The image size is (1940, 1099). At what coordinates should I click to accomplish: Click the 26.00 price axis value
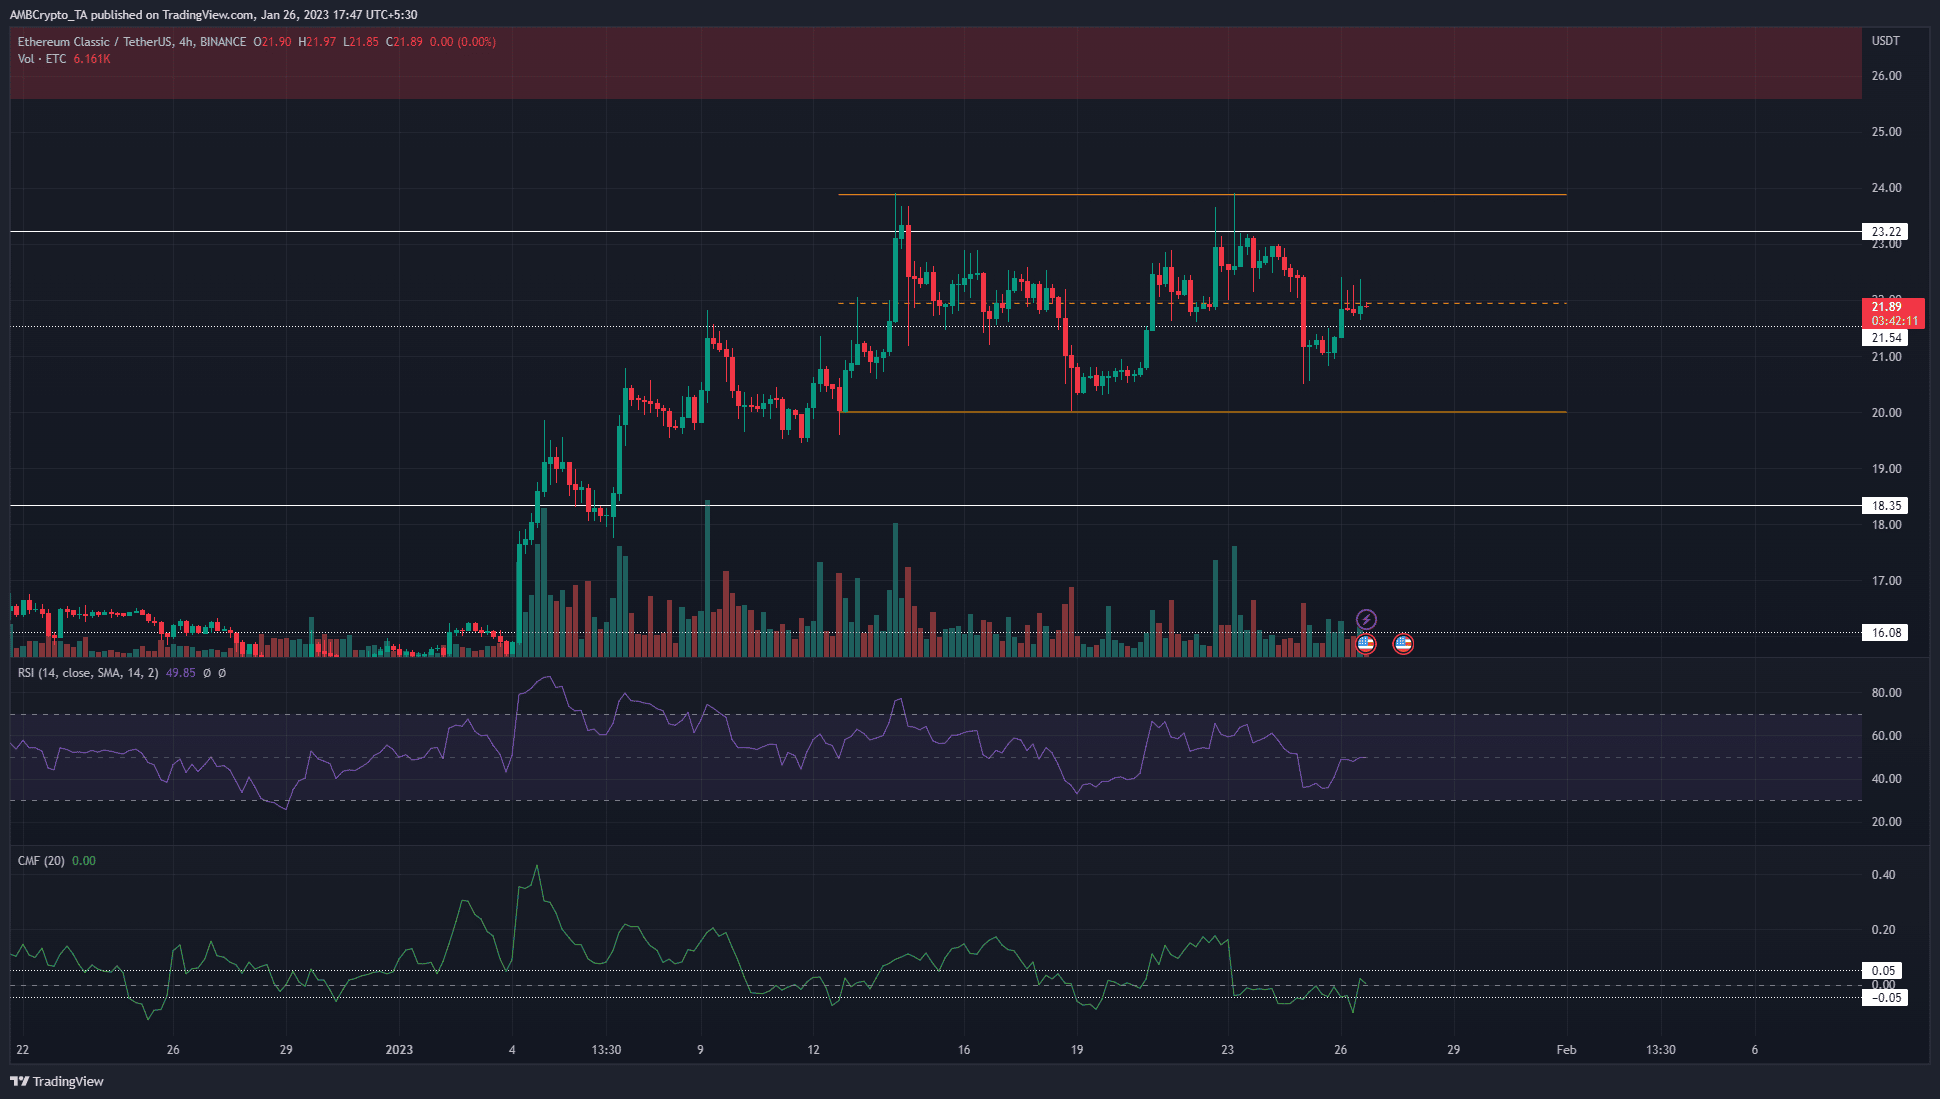pyautogui.click(x=1886, y=76)
